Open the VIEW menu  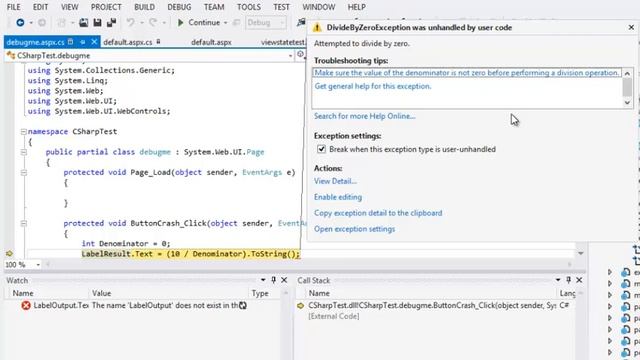[69, 7]
